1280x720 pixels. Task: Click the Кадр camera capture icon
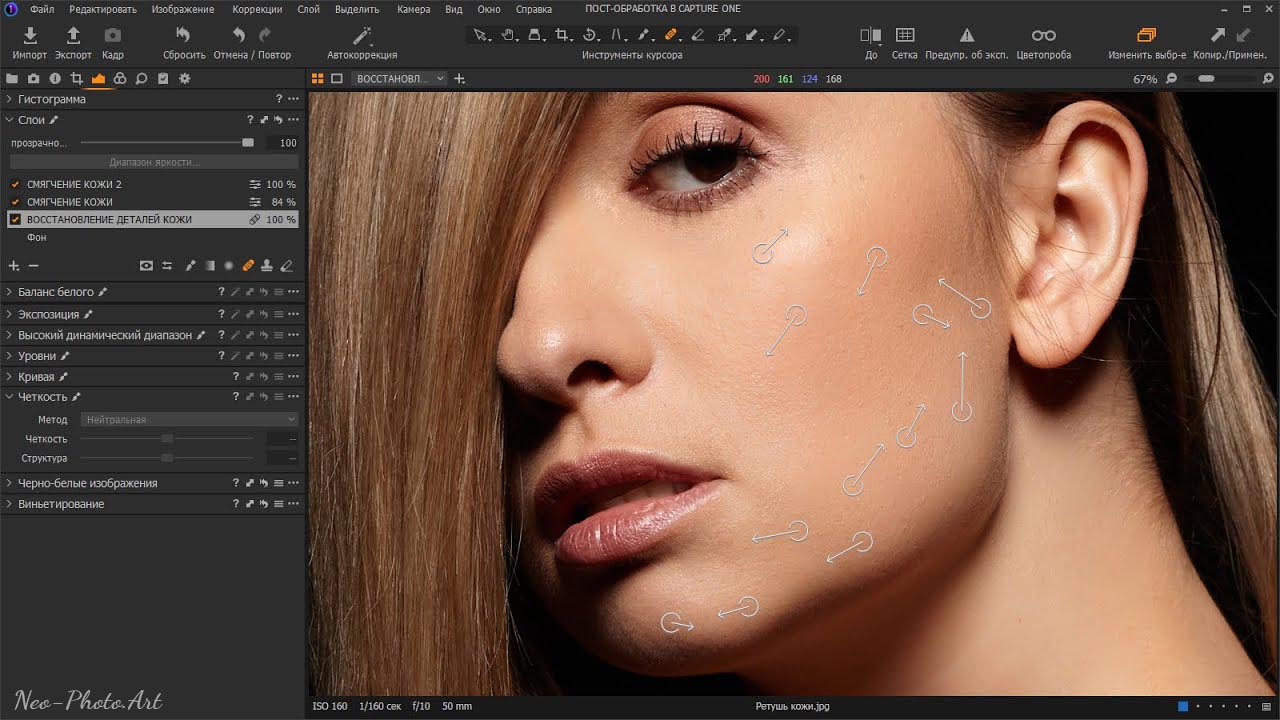point(113,36)
